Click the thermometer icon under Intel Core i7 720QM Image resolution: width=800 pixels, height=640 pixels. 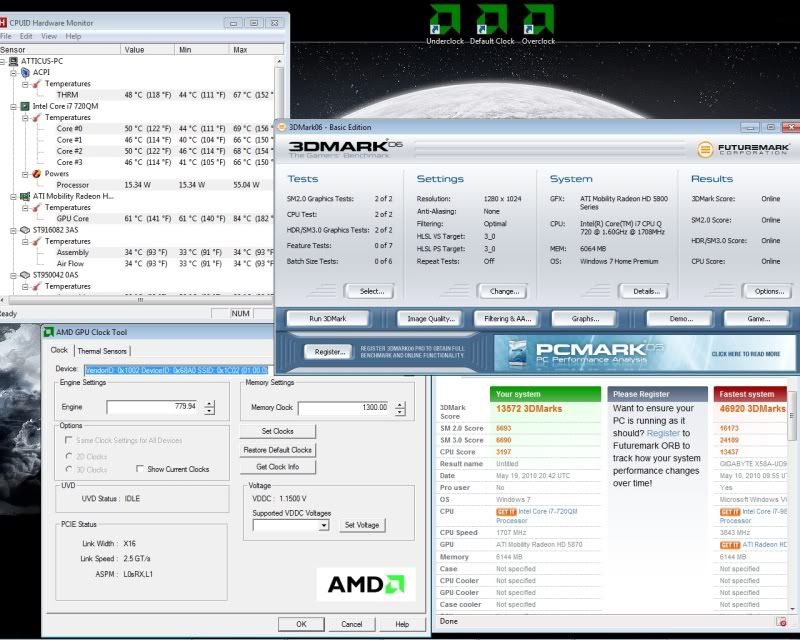[x=37, y=117]
